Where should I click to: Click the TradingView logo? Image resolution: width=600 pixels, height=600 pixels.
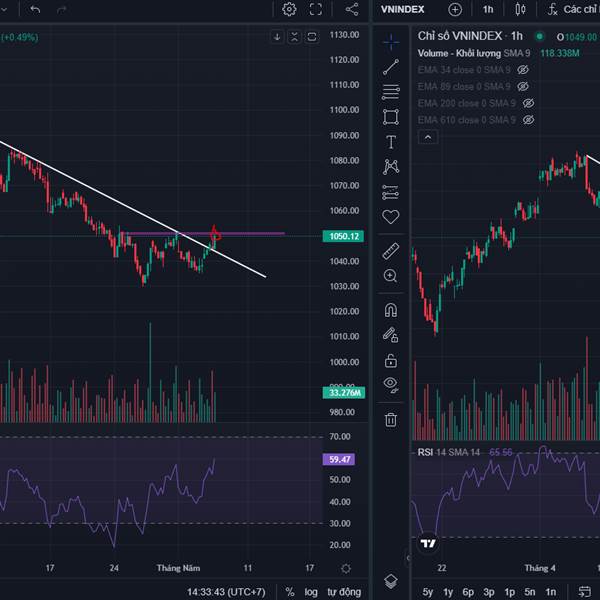428,543
